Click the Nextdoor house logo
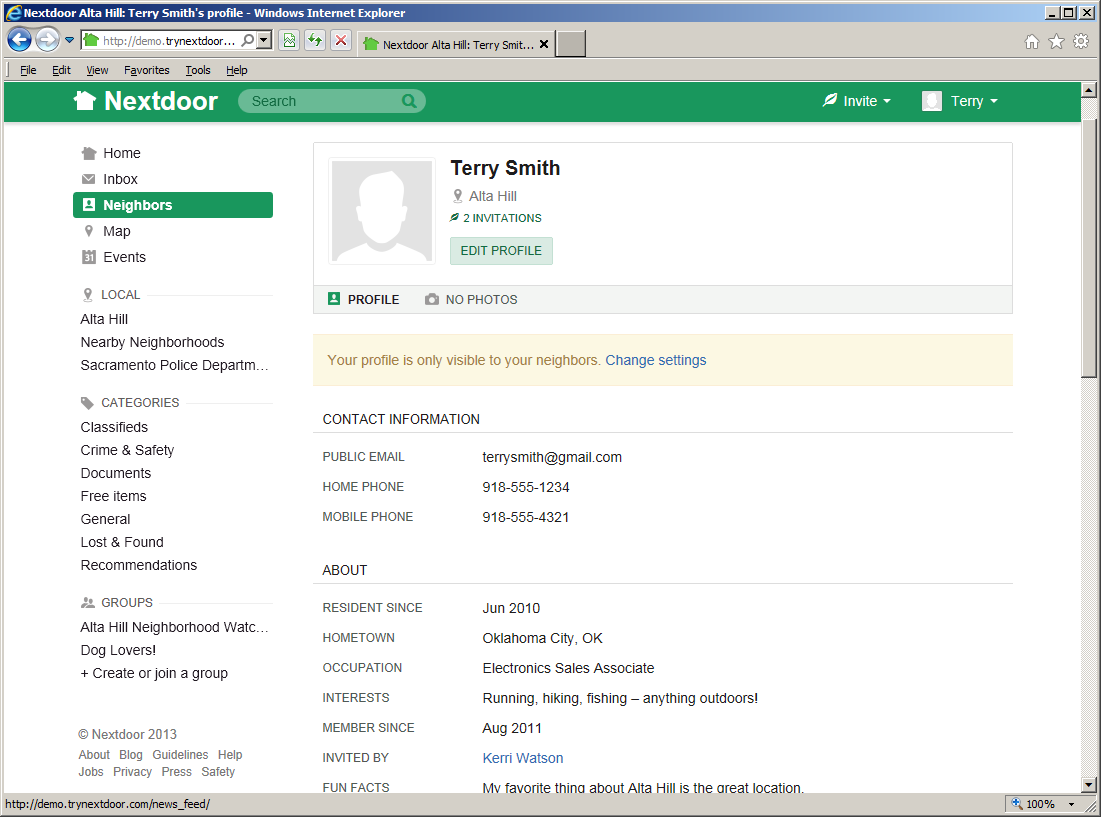The width and height of the screenshot is (1101, 817). (x=86, y=101)
